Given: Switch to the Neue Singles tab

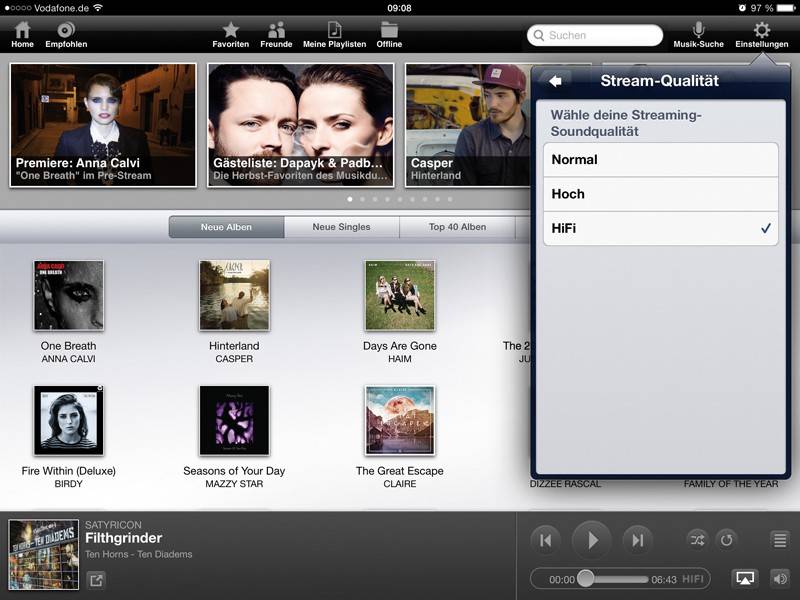Looking at the screenshot, I should point(341,227).
